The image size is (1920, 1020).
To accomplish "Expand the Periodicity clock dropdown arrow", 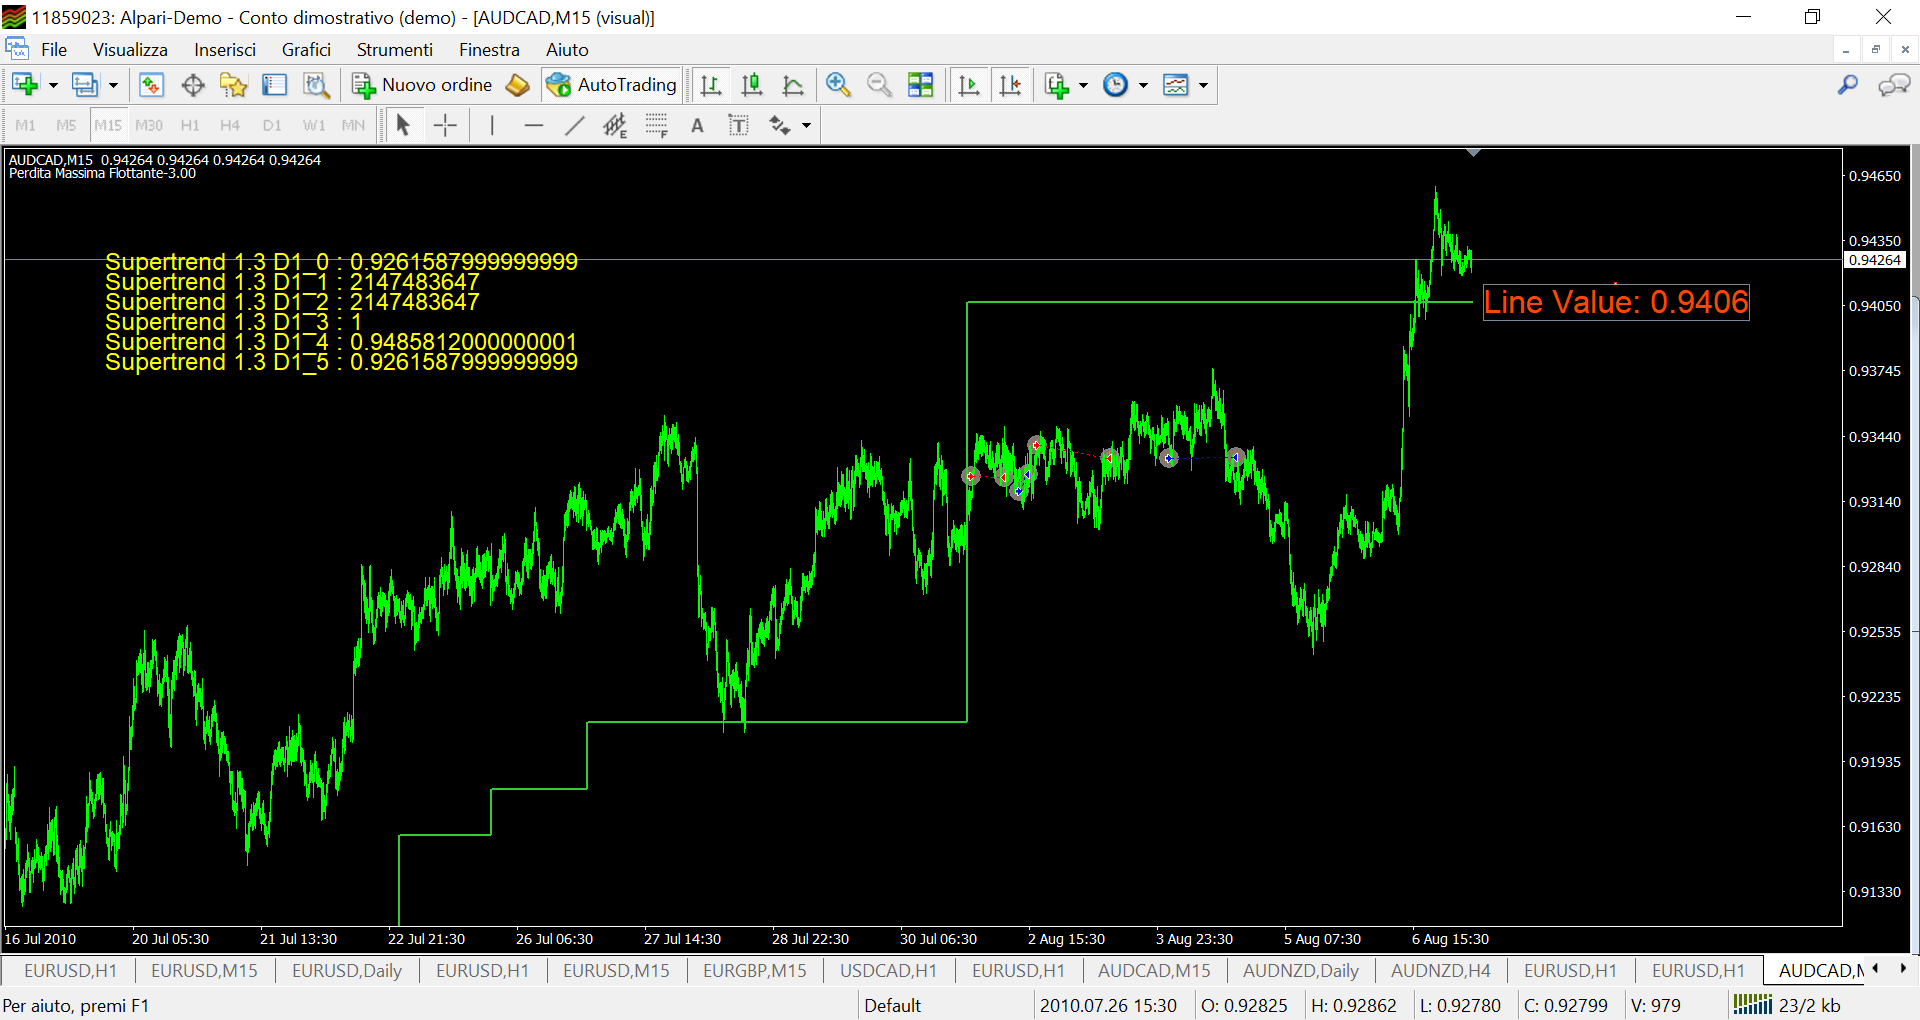I will (x=1143, y=85).
